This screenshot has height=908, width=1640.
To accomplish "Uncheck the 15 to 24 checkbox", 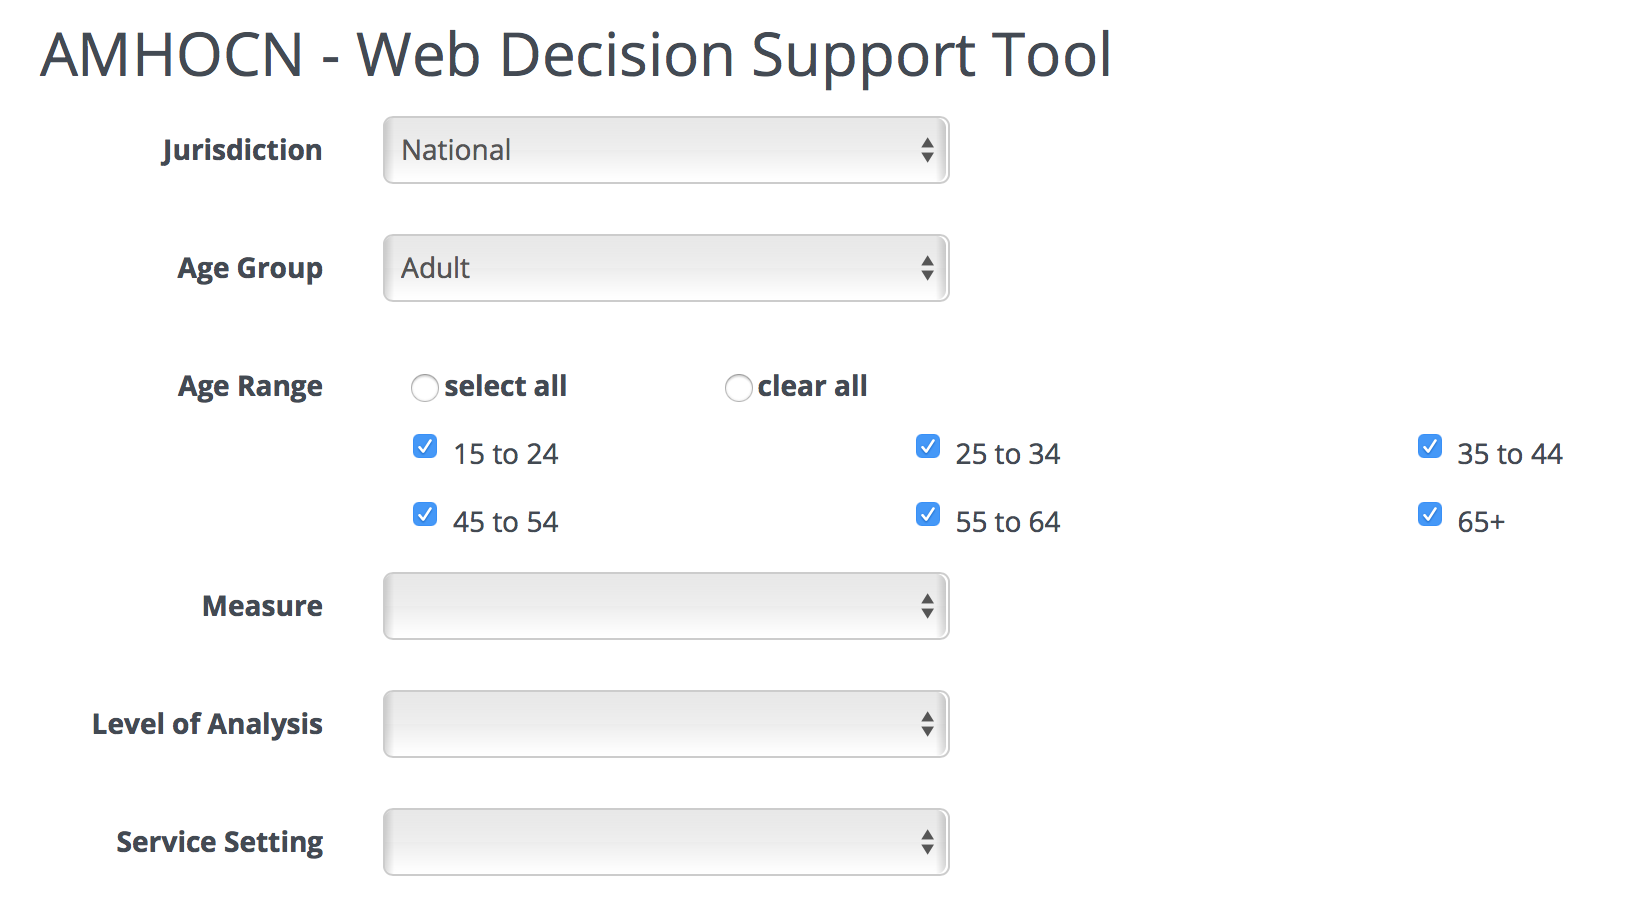I will point(425,446).
